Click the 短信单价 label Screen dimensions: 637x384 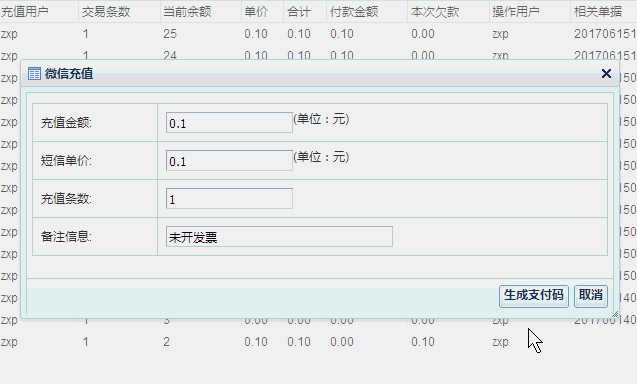tap(66, 161)
